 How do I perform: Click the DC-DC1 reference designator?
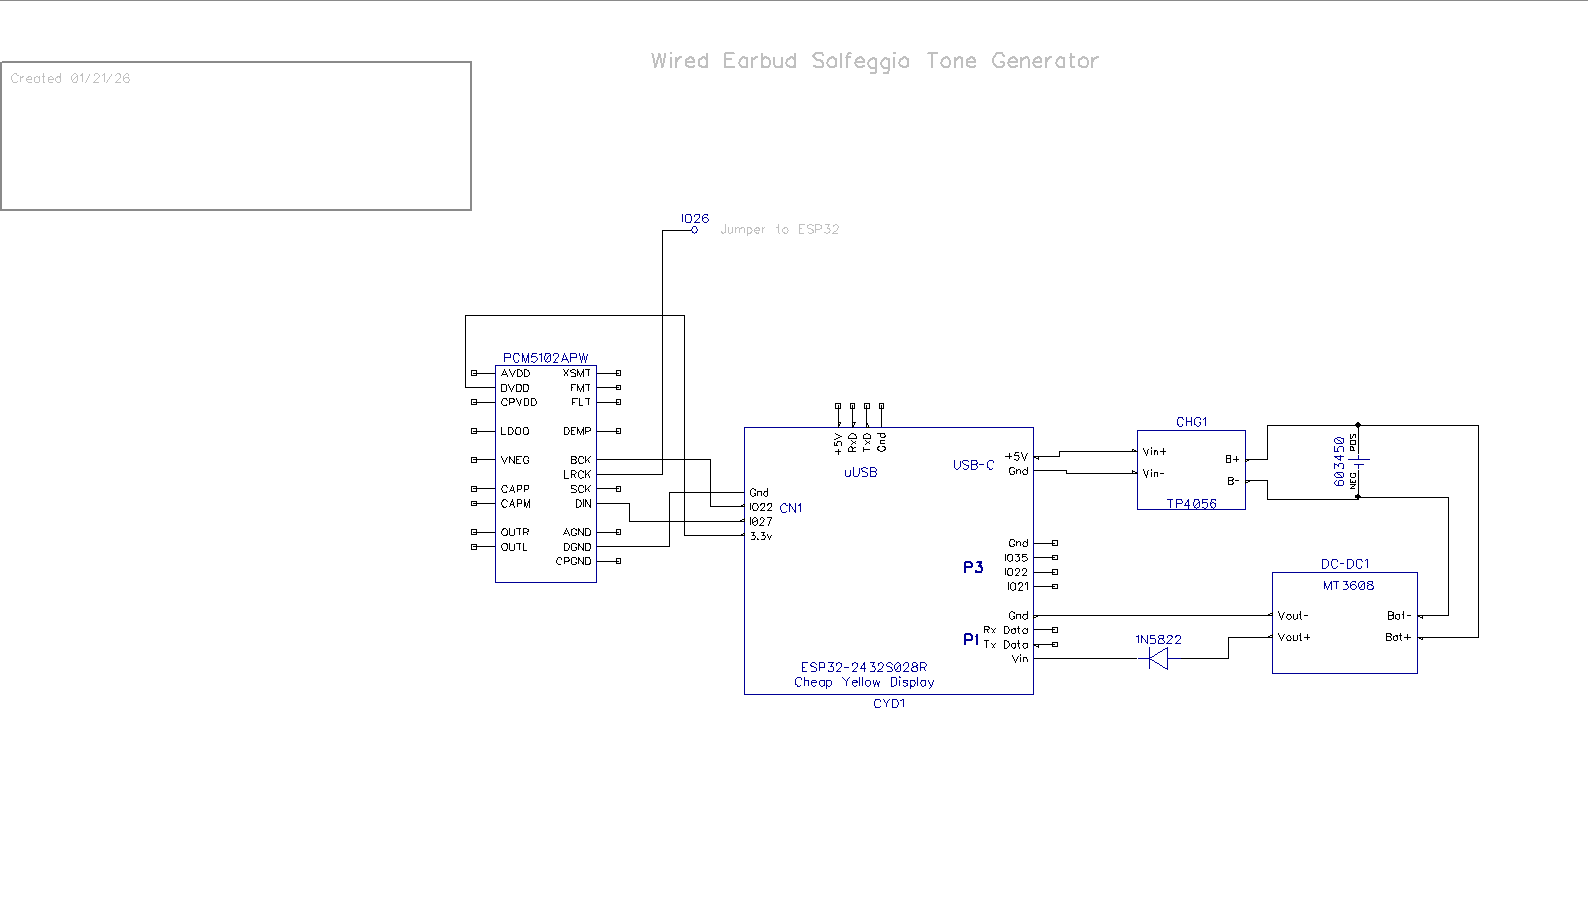coord(1345,564)
